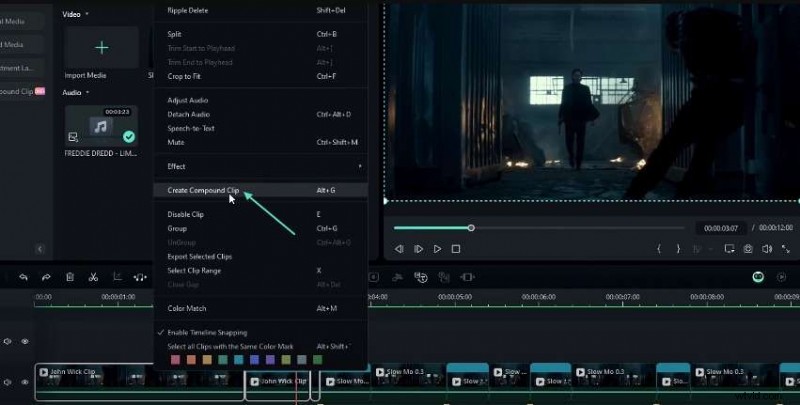The image size is (800, 405).
Task: Set the mark in point brace
Action: pos(659,248)
